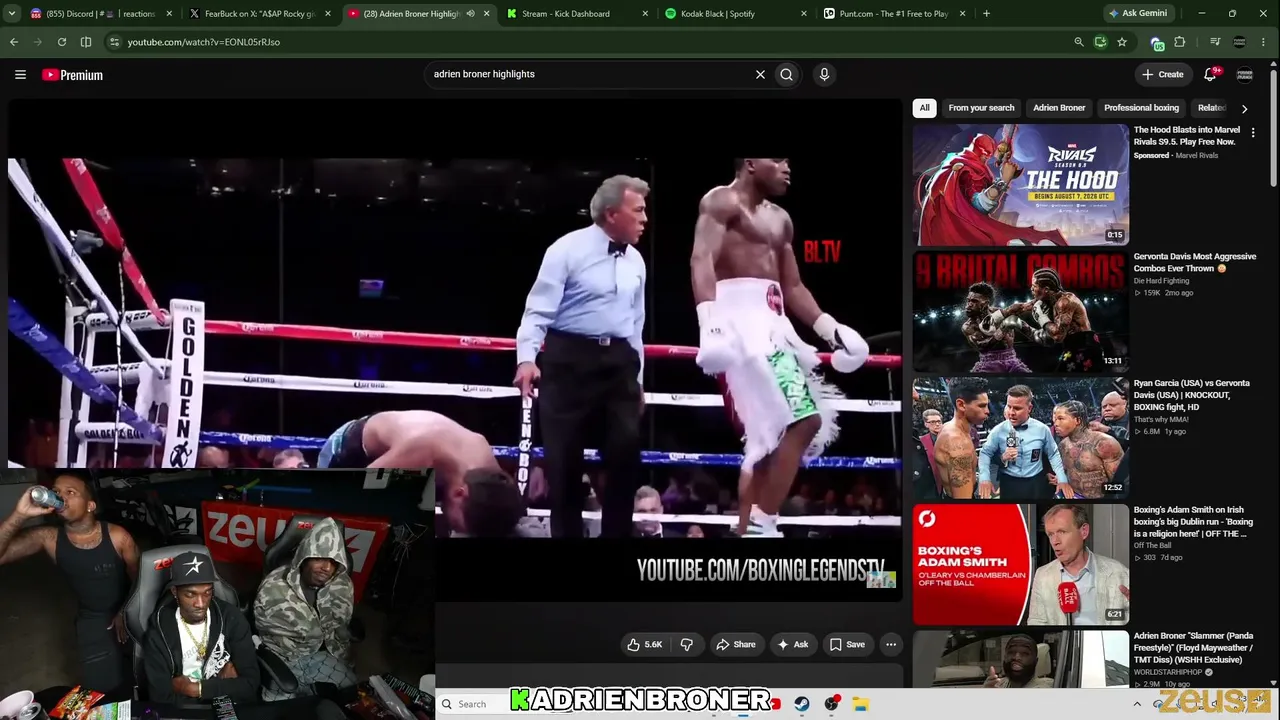This screenshot has width=1280, height=720.
Task: Dislike the video with thumbs down
Action: (686, 645)
